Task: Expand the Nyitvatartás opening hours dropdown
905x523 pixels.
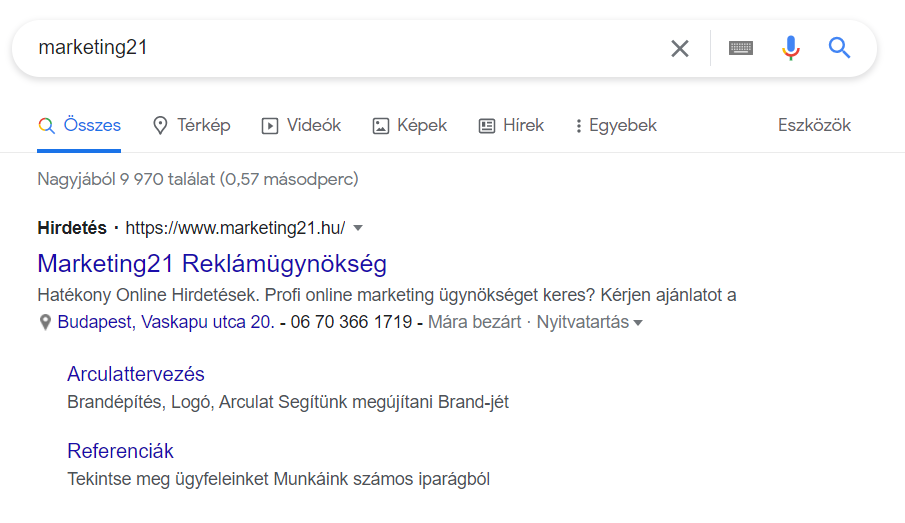Action: coord(589,322)
